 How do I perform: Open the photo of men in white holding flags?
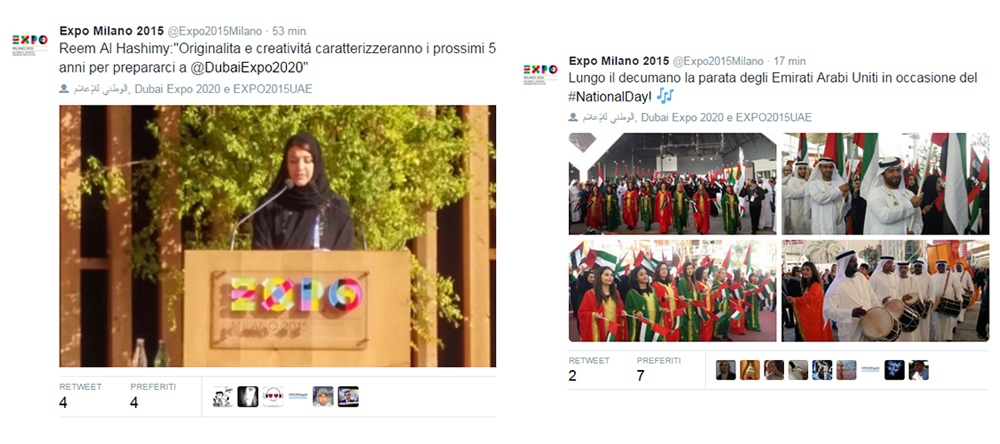coord(885,184)
